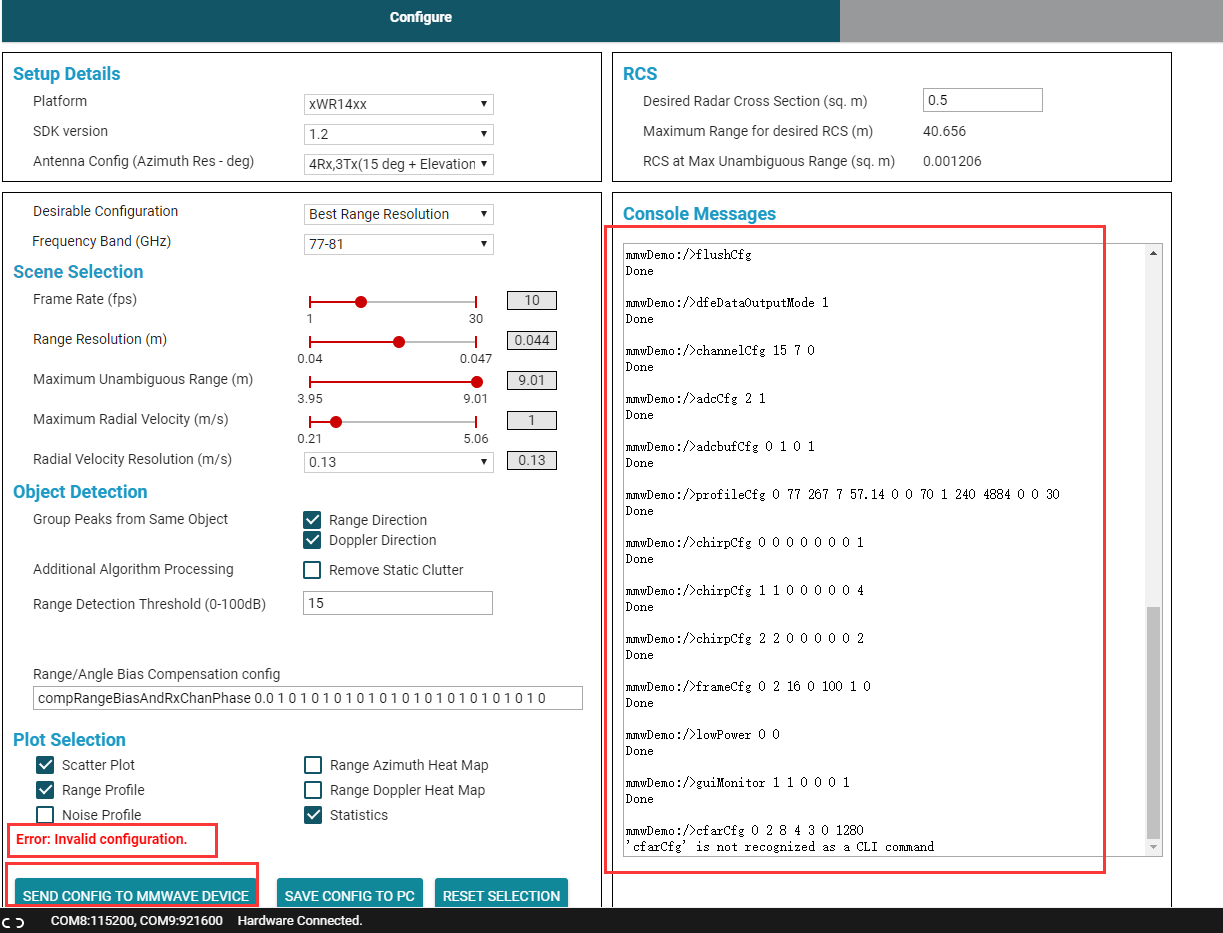Click the console messages scrollbar thumb
This screenshot has height=933, width=1223.
click(1154, 722)
